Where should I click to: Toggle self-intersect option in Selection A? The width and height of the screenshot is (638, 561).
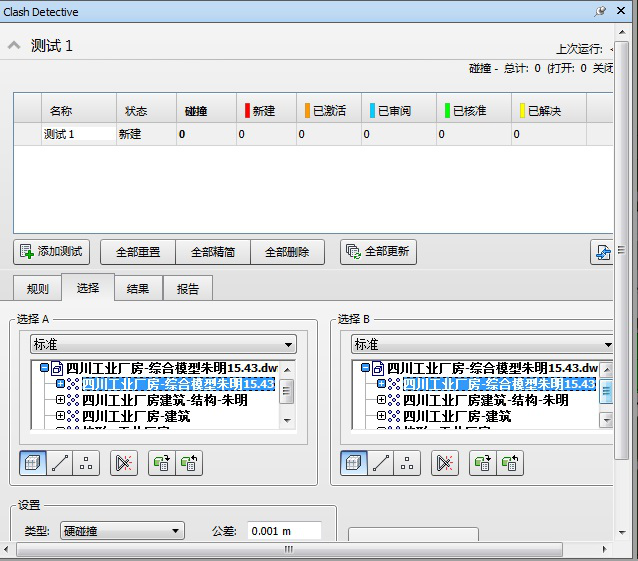(124, 463)
